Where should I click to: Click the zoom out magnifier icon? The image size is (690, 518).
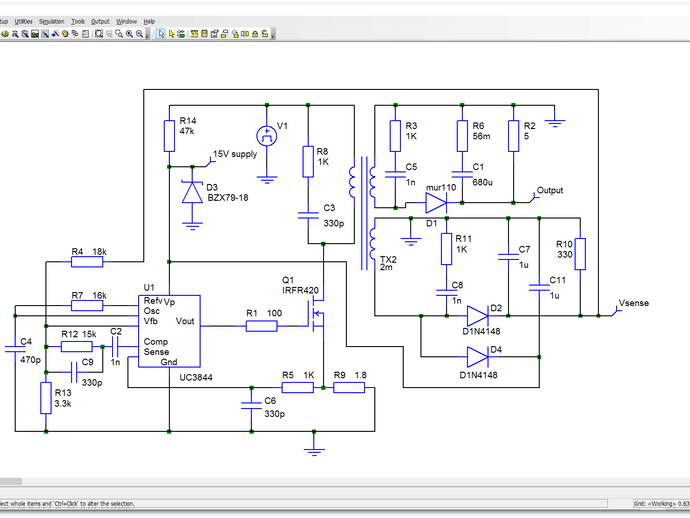(139, 33)
